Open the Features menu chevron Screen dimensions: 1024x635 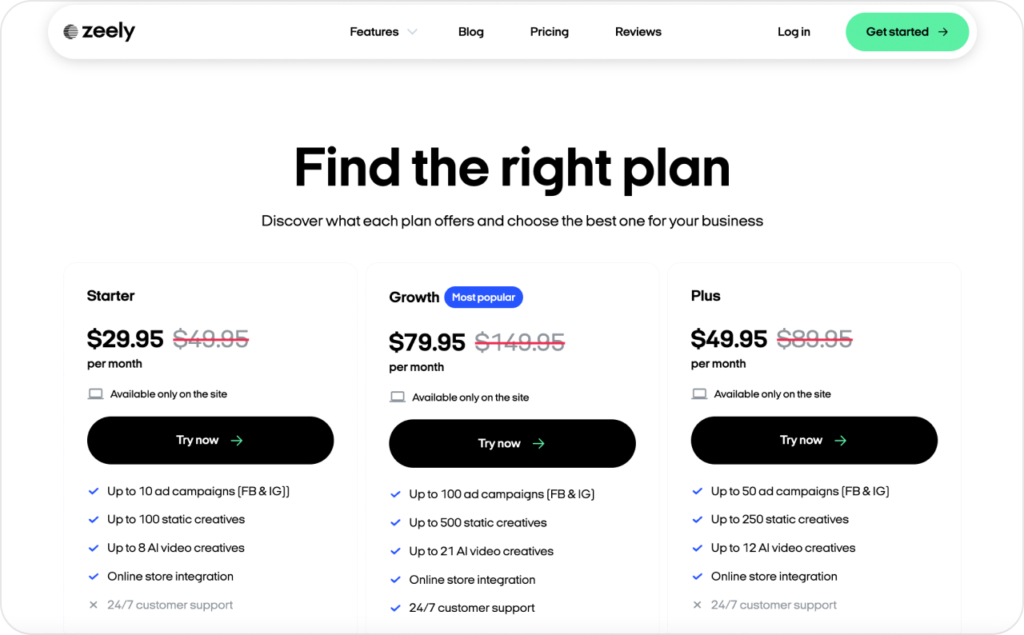pos(414,31)
